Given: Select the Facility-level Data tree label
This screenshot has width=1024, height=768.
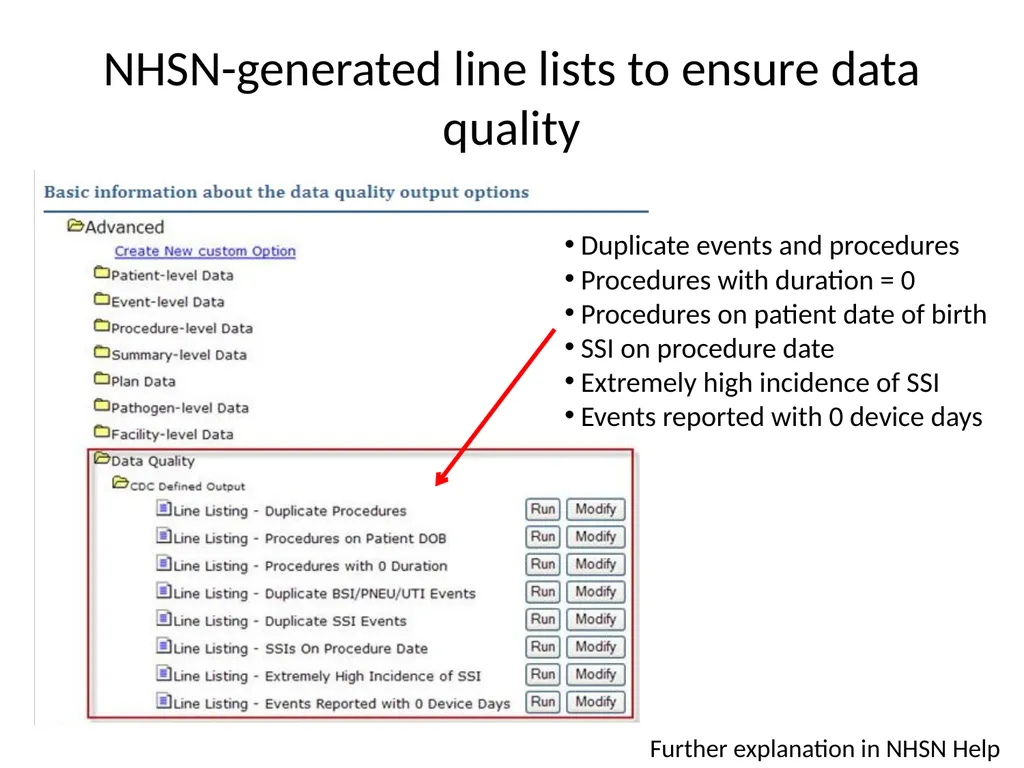Looking at the screenshot, I should coord(172,434).
